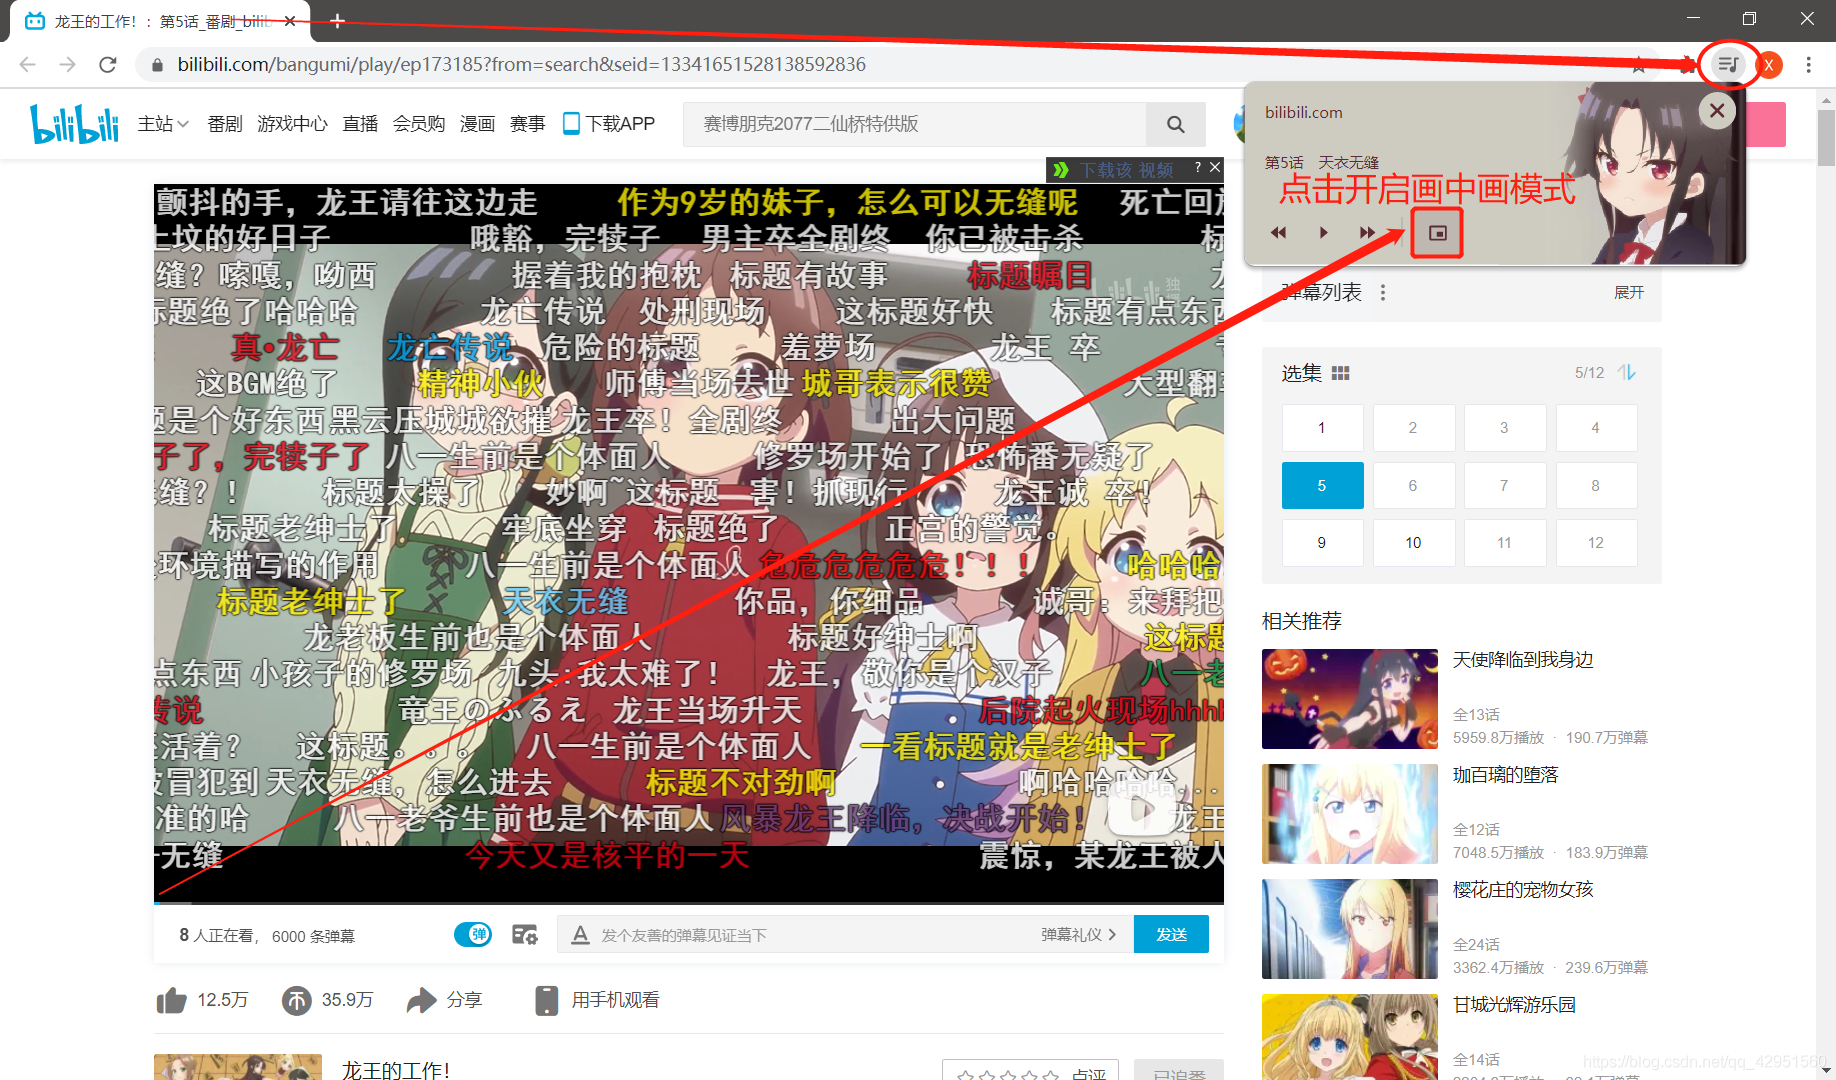This screenshot has height=1080, width=1836.
Task: Open the 分享 share option
Action: (444, 1000)
